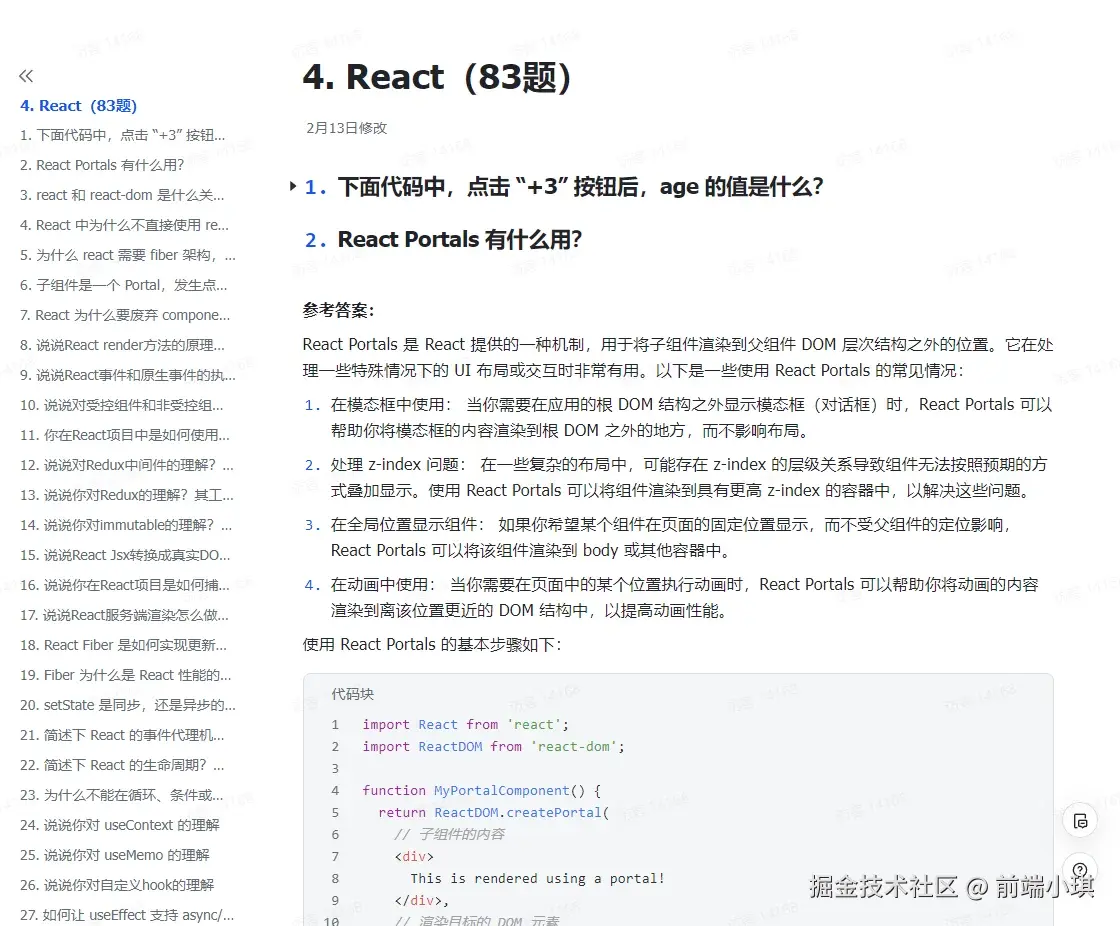Select sidebar item 19. Fiber 为什么是 React 性能

(x=126, y=675)
